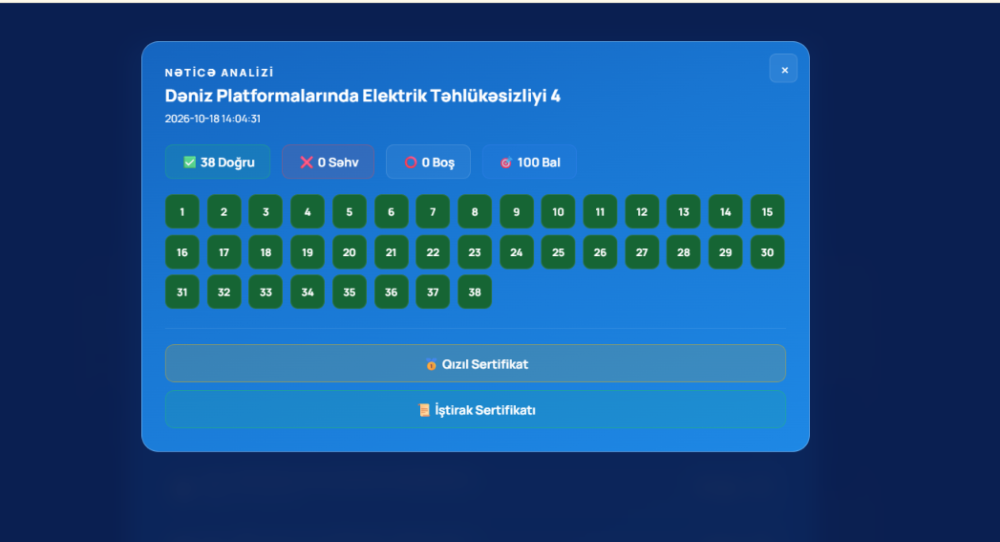The height and width of the screenshot is (542, 1000).
Task: View question 28 answer
Action: 684,253
